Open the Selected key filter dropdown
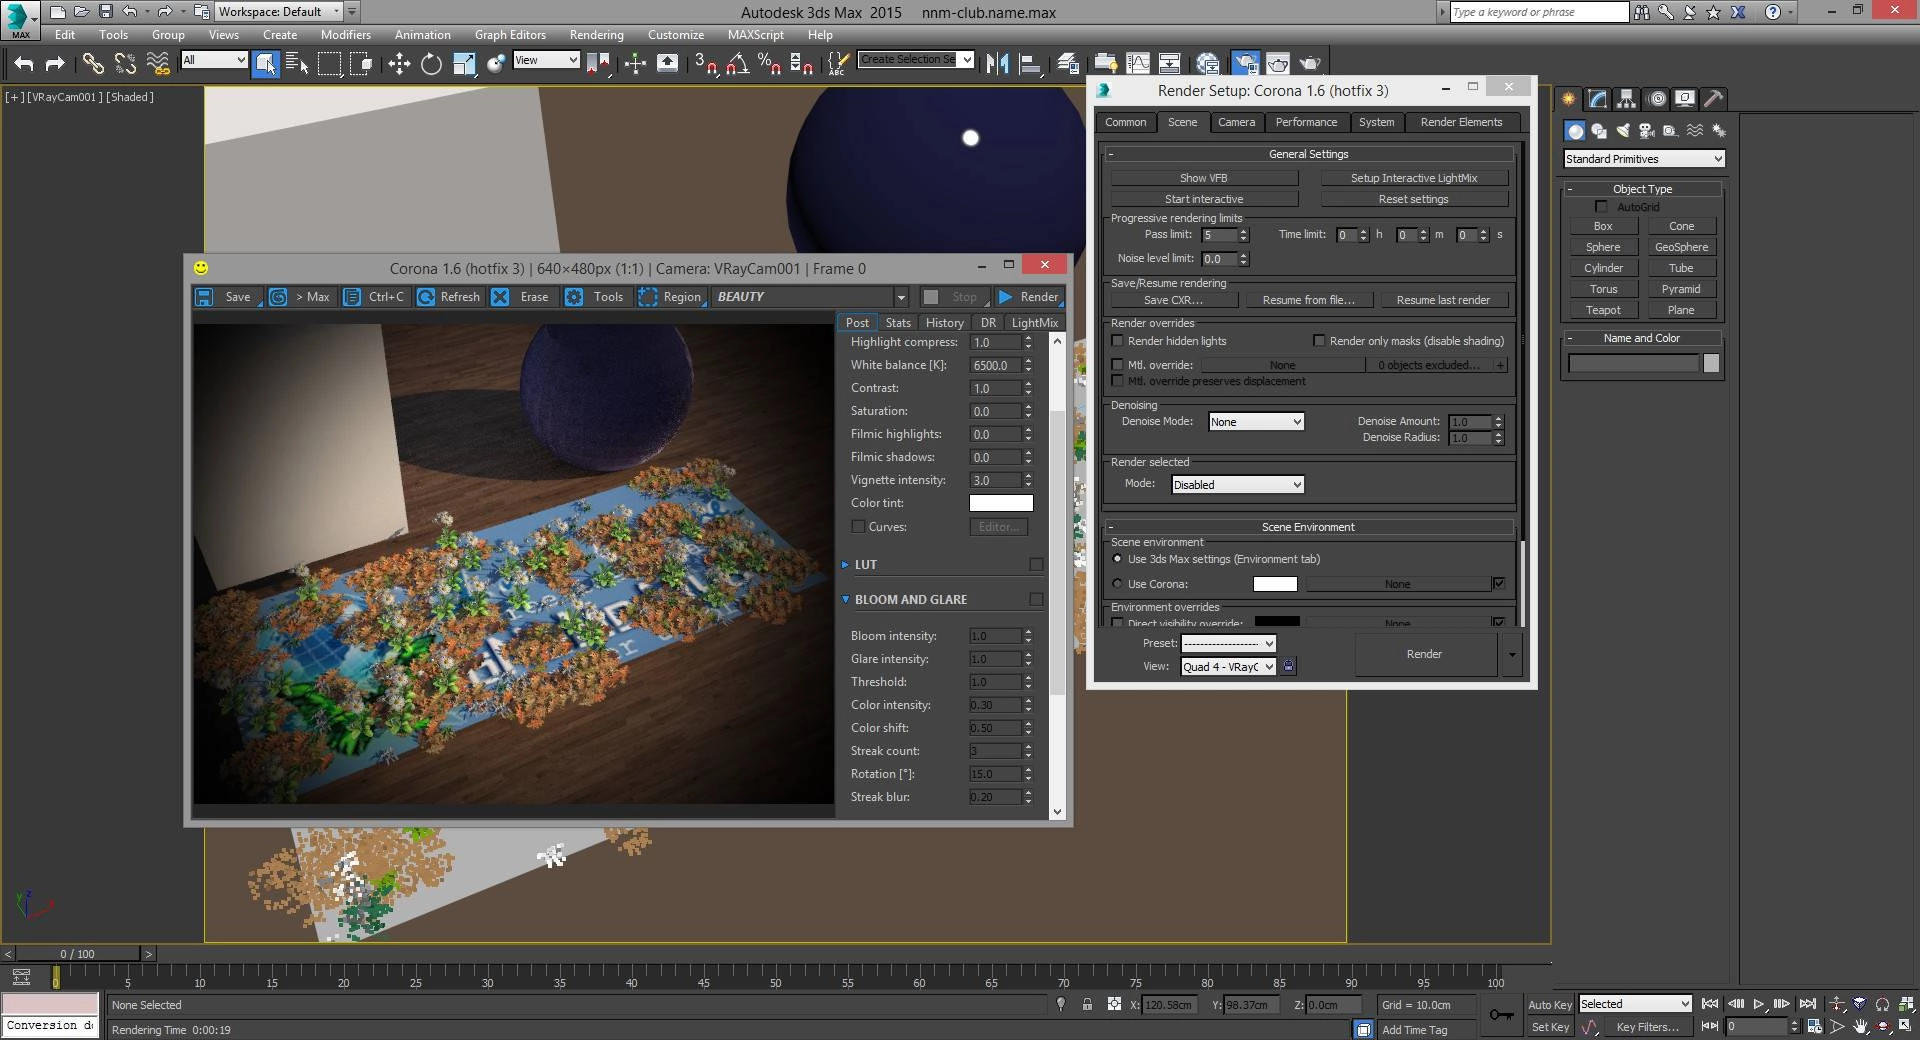Viewport: 1920px width, 1040px height. tap(1635, 1004)
